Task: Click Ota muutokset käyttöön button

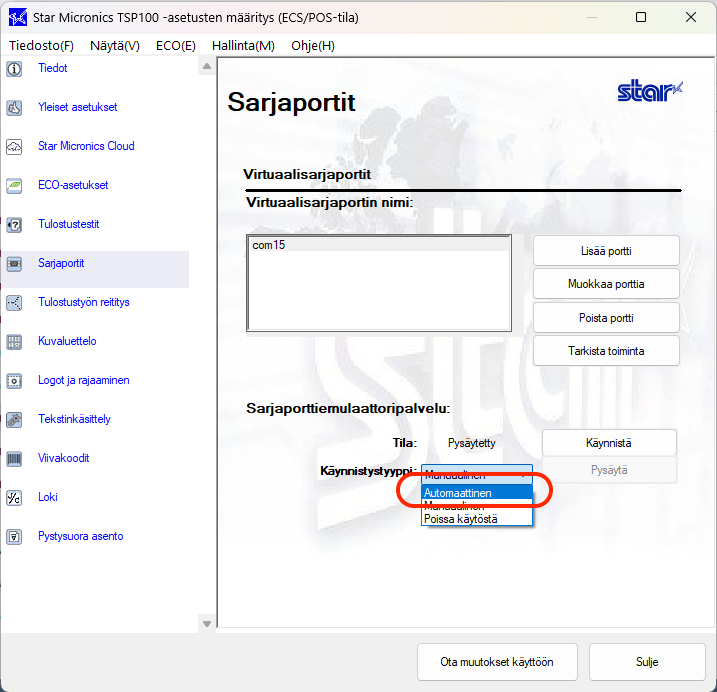Action: tap(497, 662)
